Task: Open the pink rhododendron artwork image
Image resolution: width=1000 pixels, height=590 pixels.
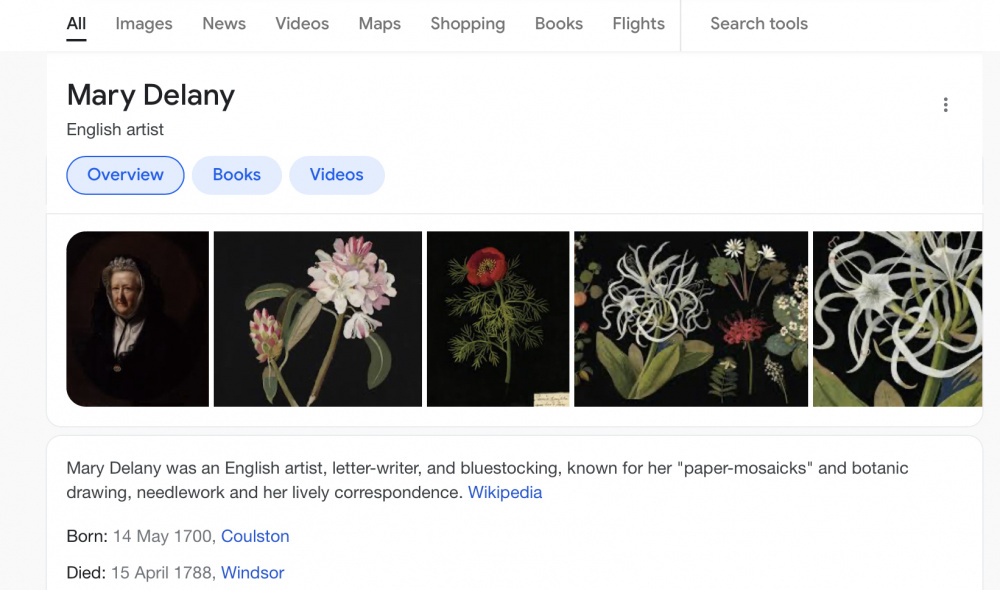Action: point(318,319)
